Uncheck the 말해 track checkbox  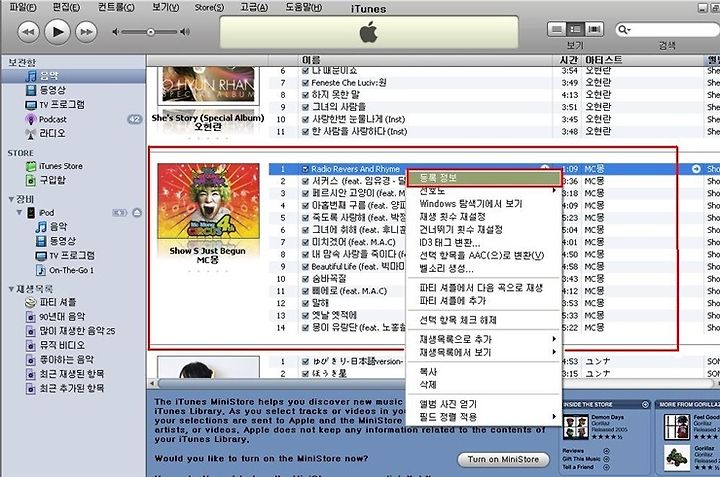(x=305, y=303)
